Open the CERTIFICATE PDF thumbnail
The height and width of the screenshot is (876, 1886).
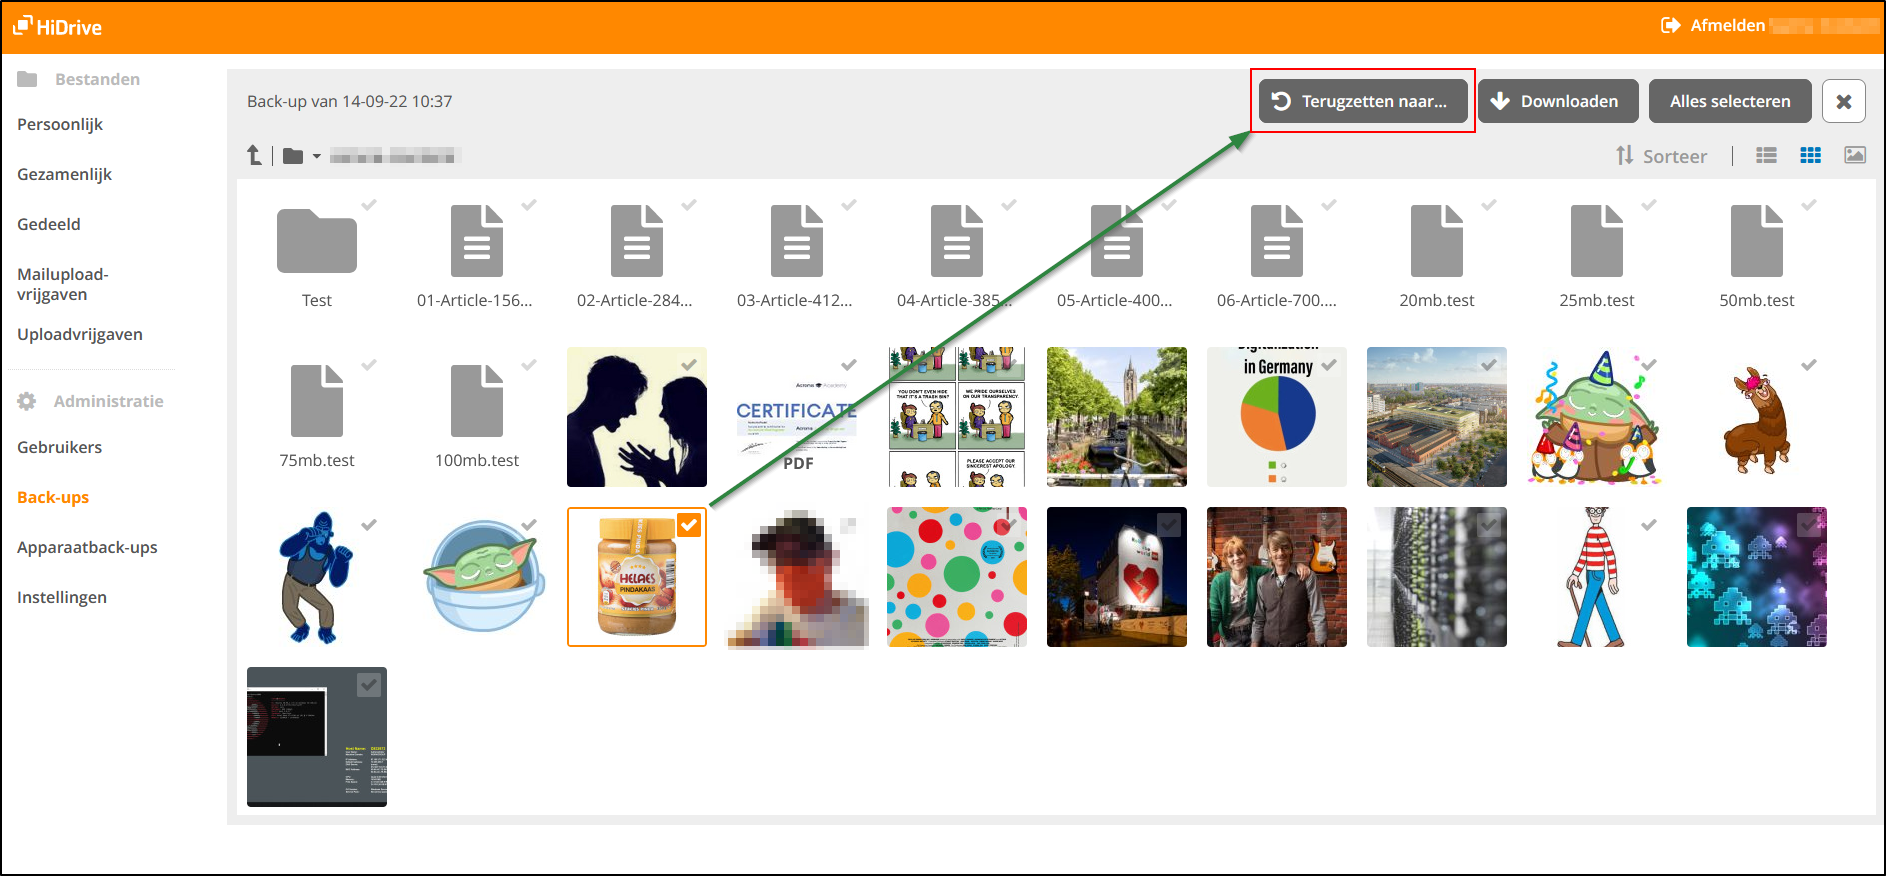point(797,417)
